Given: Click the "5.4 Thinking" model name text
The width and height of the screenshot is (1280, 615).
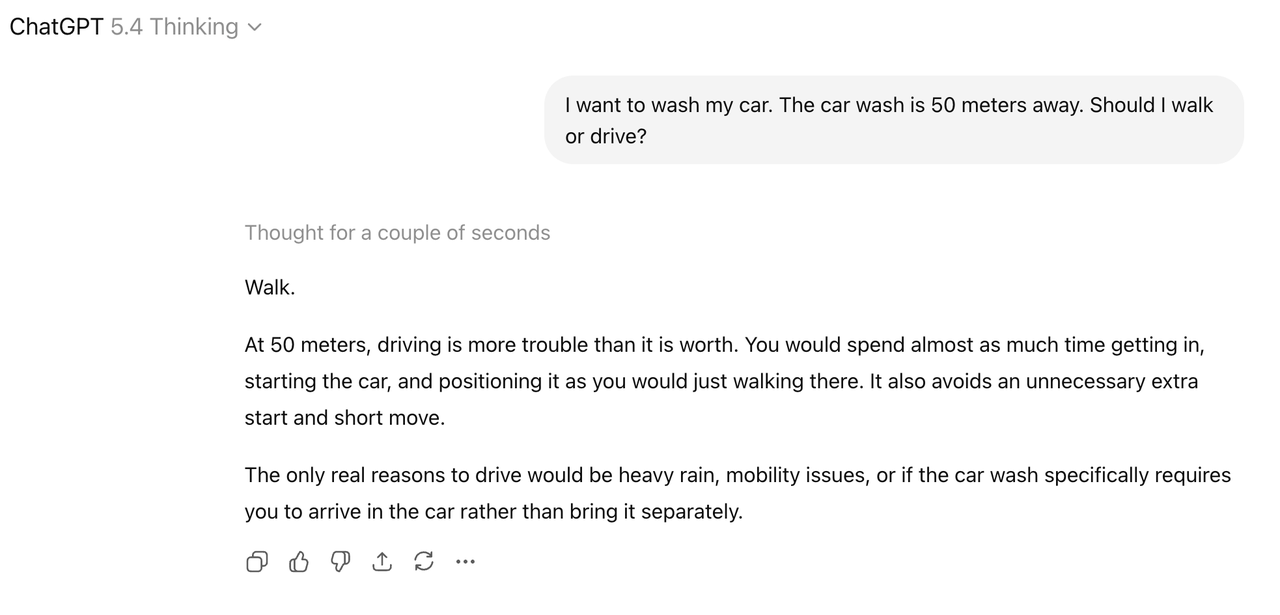Looking at the screenshot, I should pos(174,27).
